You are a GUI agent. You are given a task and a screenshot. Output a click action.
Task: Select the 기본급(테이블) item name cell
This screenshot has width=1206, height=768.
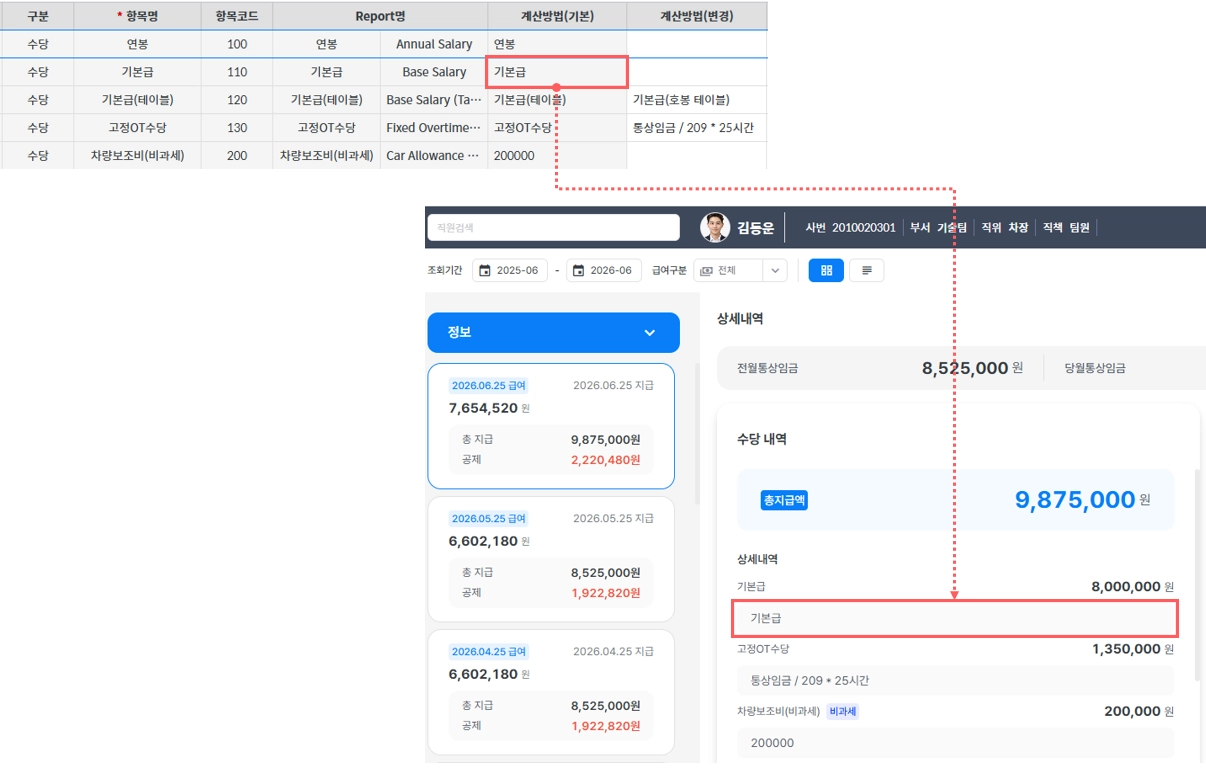tap(137, 100)
